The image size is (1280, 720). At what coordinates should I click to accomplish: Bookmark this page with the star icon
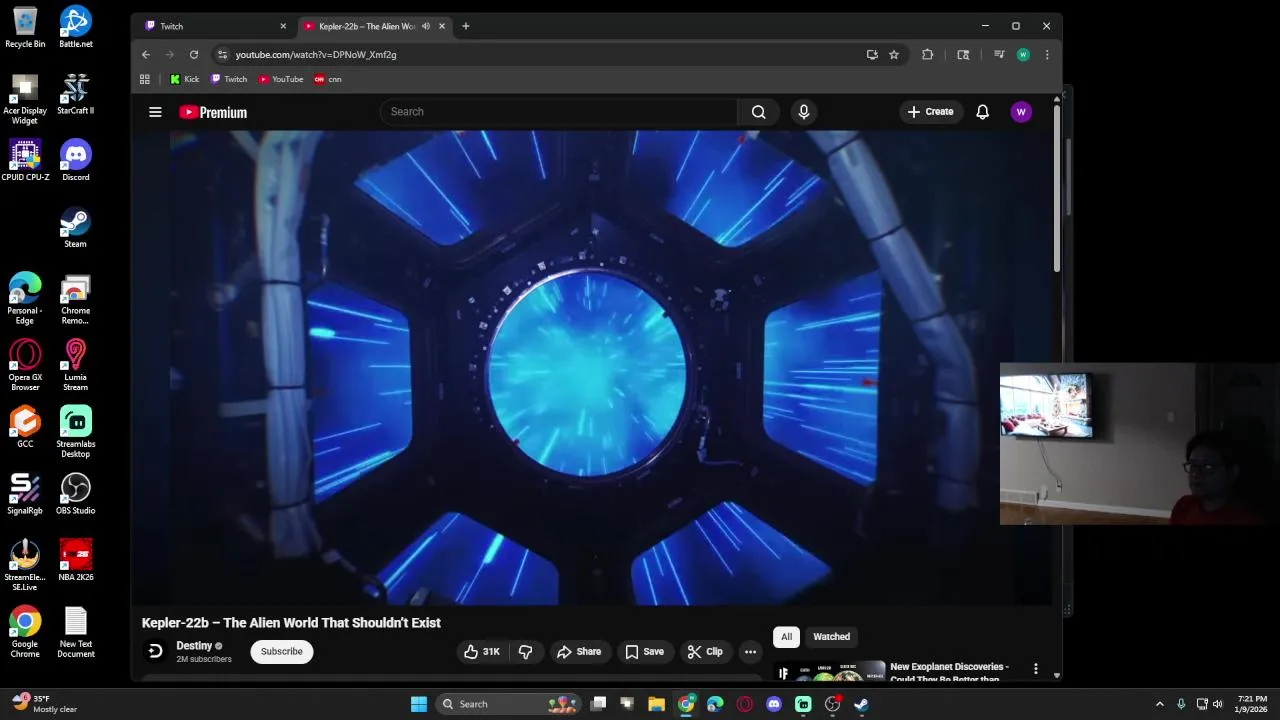[894, 55]
